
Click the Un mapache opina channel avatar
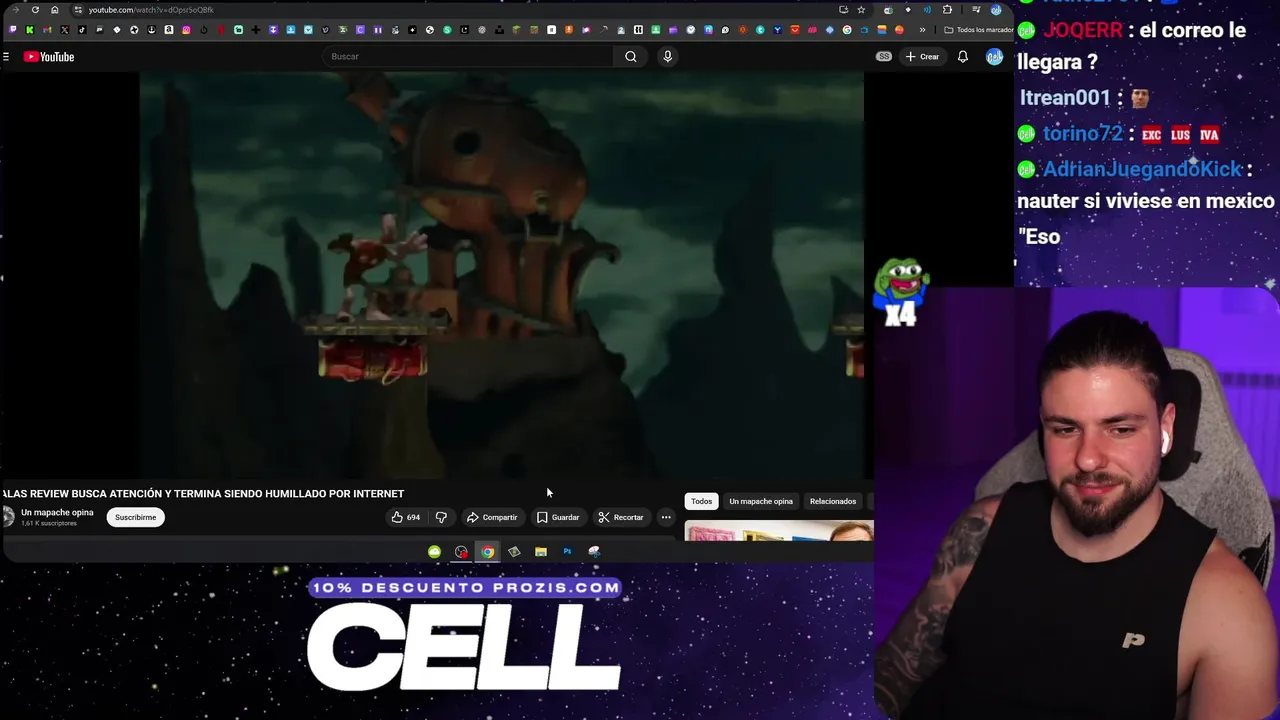8,517
